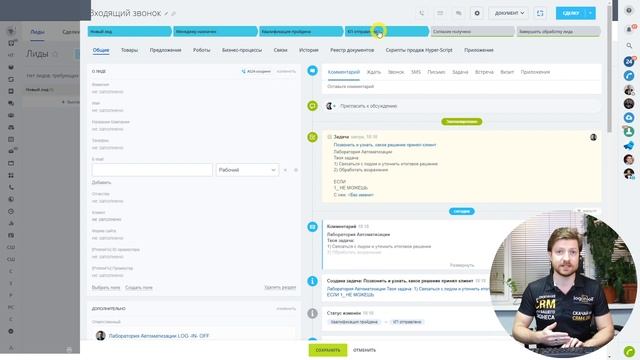The width and height of the screenshot is (640, 360).
Task: Open the Приложения tab in lead card
Action: click(x=479, y=50)
